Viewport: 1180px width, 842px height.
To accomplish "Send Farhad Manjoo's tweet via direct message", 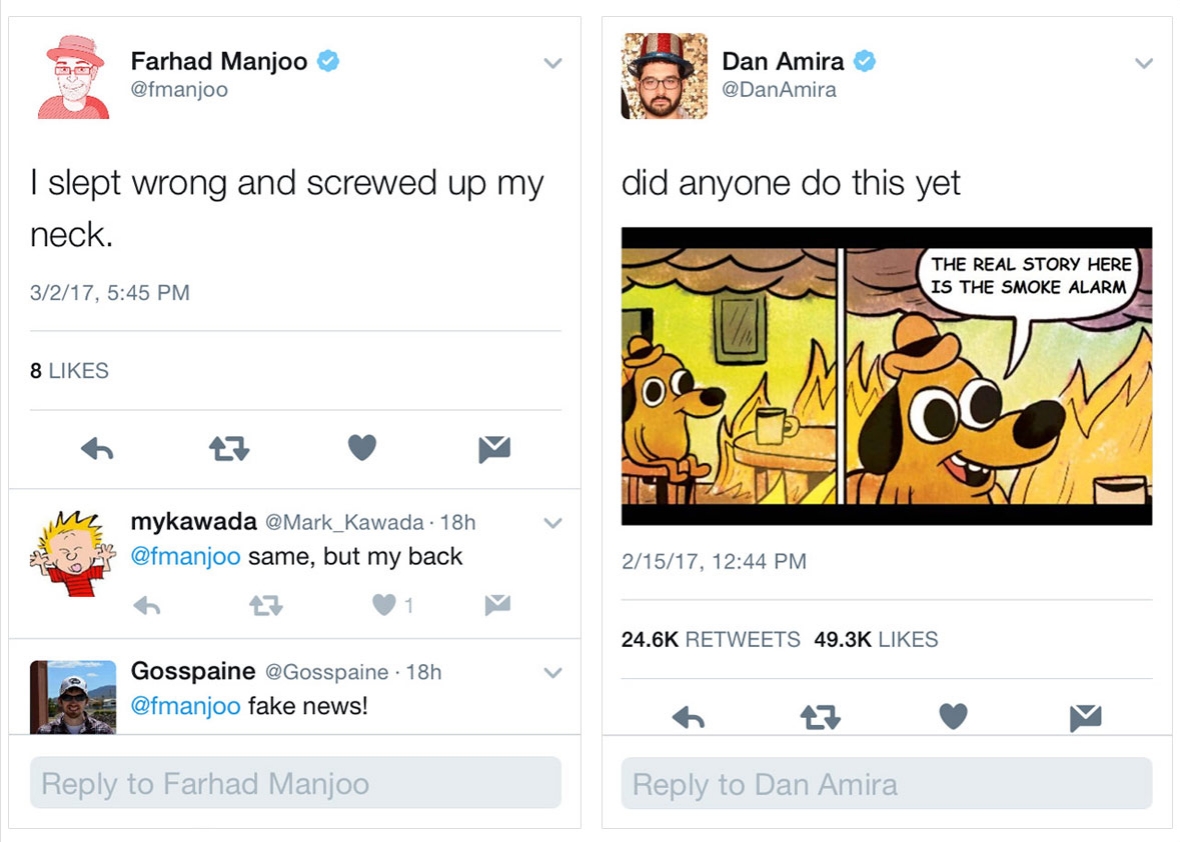I will point(494,450).
